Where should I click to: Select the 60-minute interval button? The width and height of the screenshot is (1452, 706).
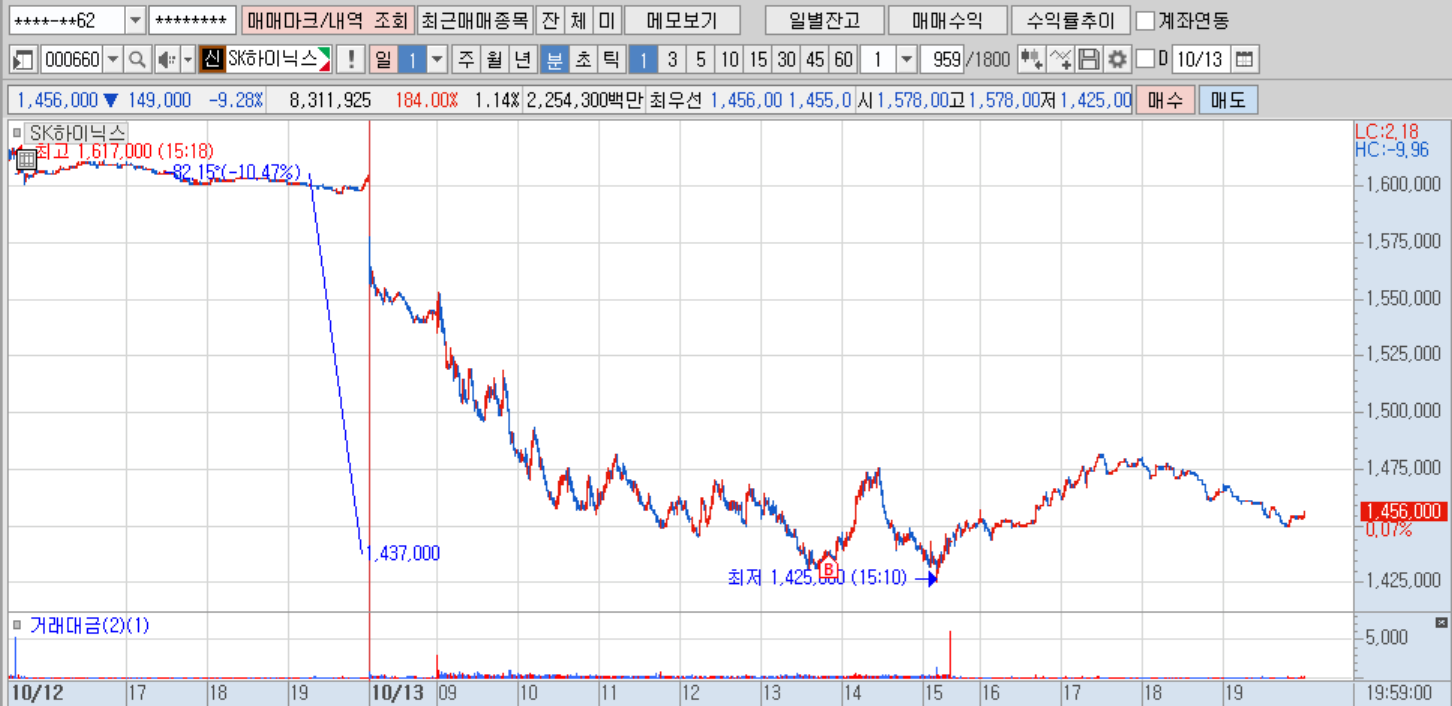pyautogui.click(x=844, y=60)
